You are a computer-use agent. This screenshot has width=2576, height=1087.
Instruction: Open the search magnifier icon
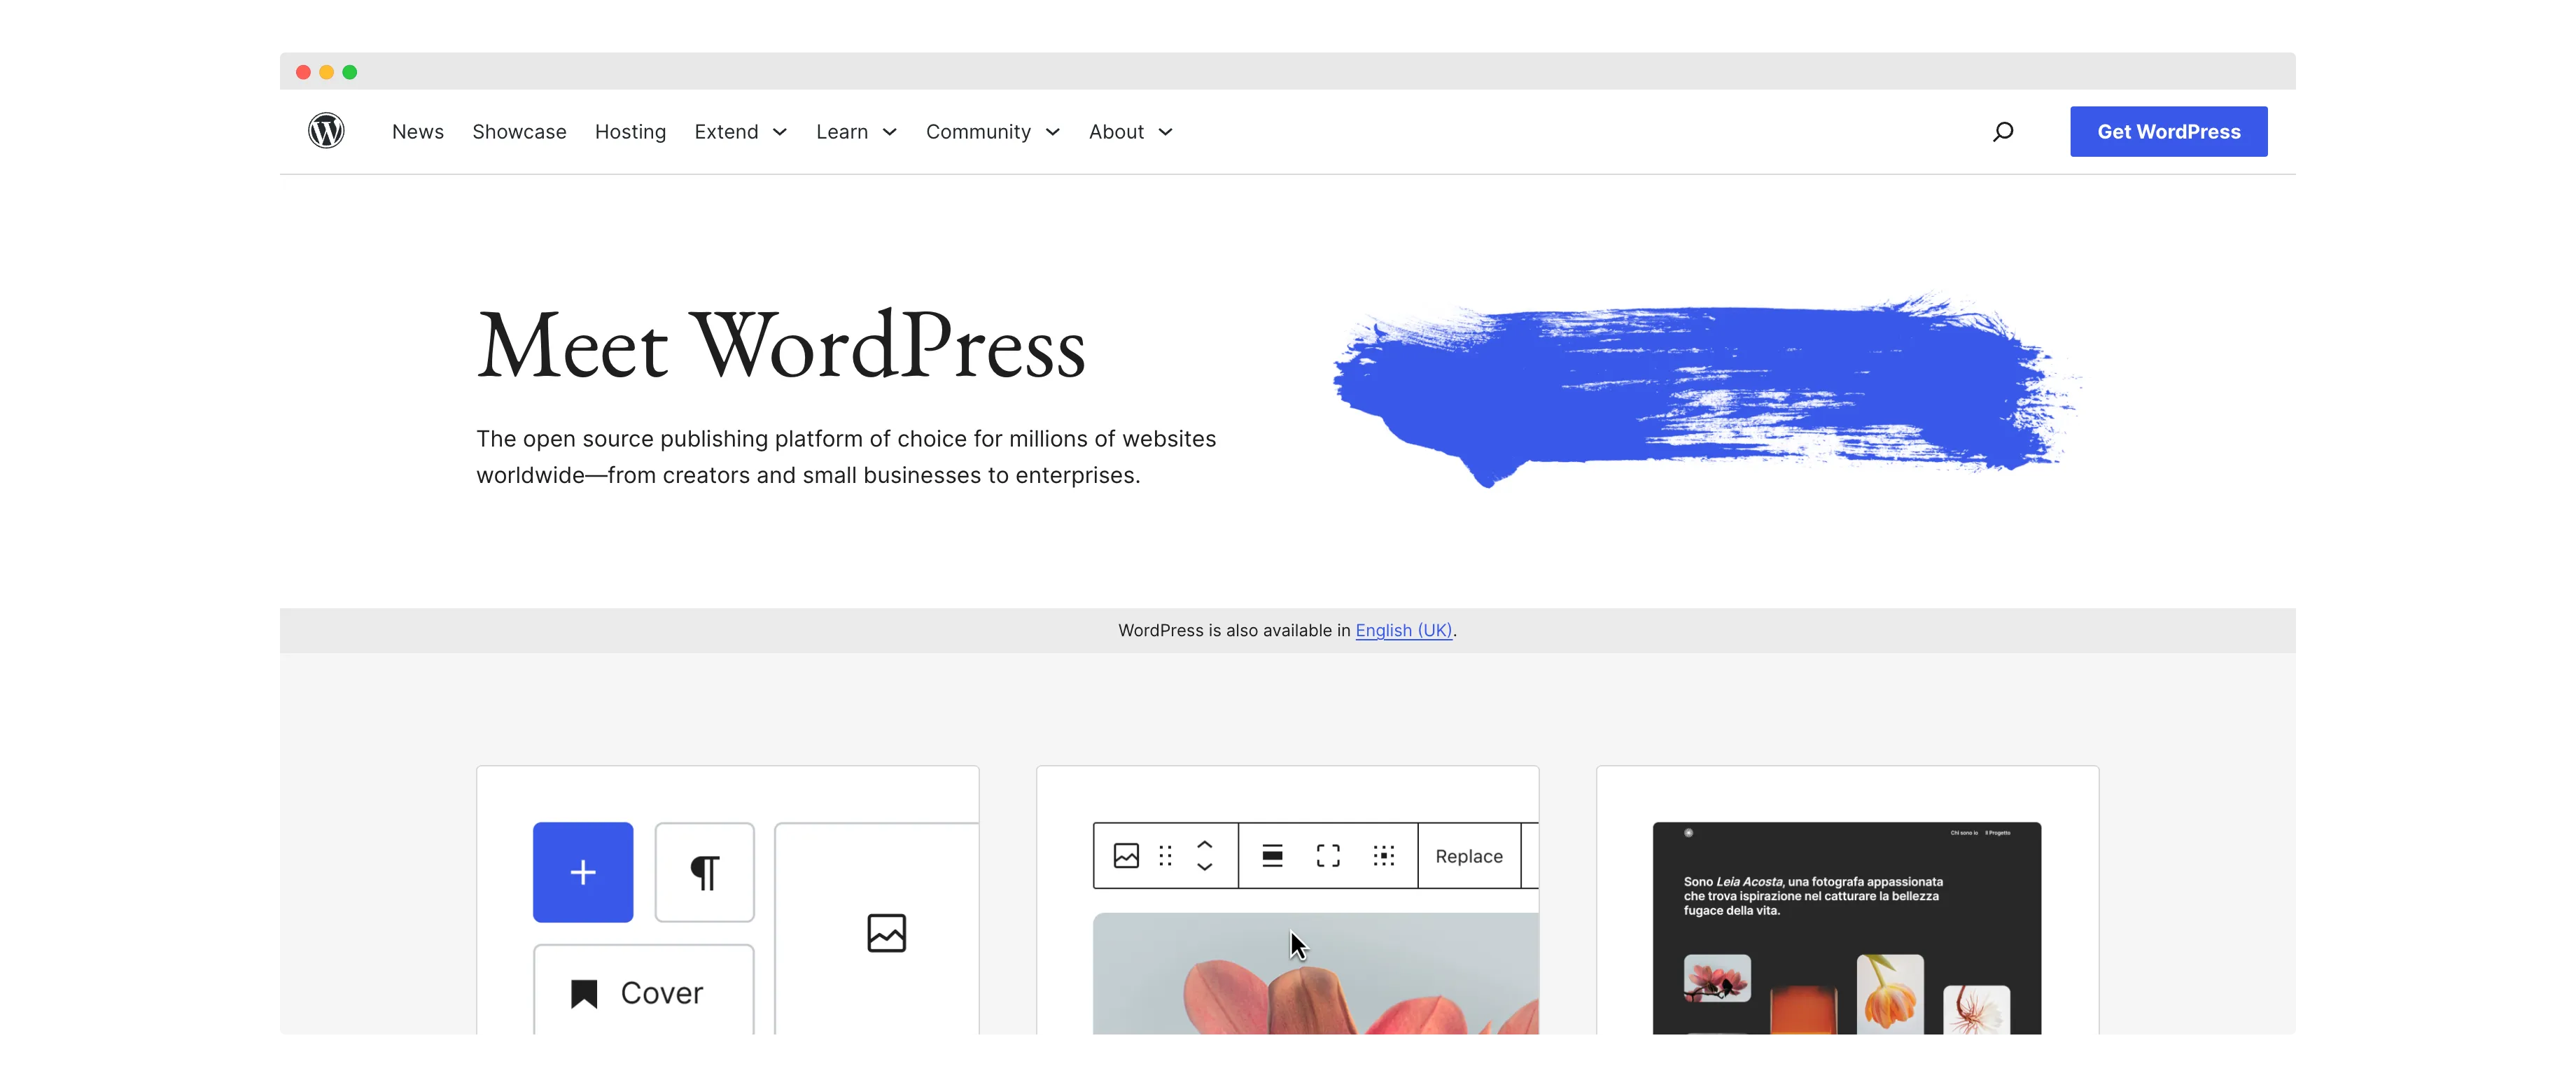coord(2003,131)
